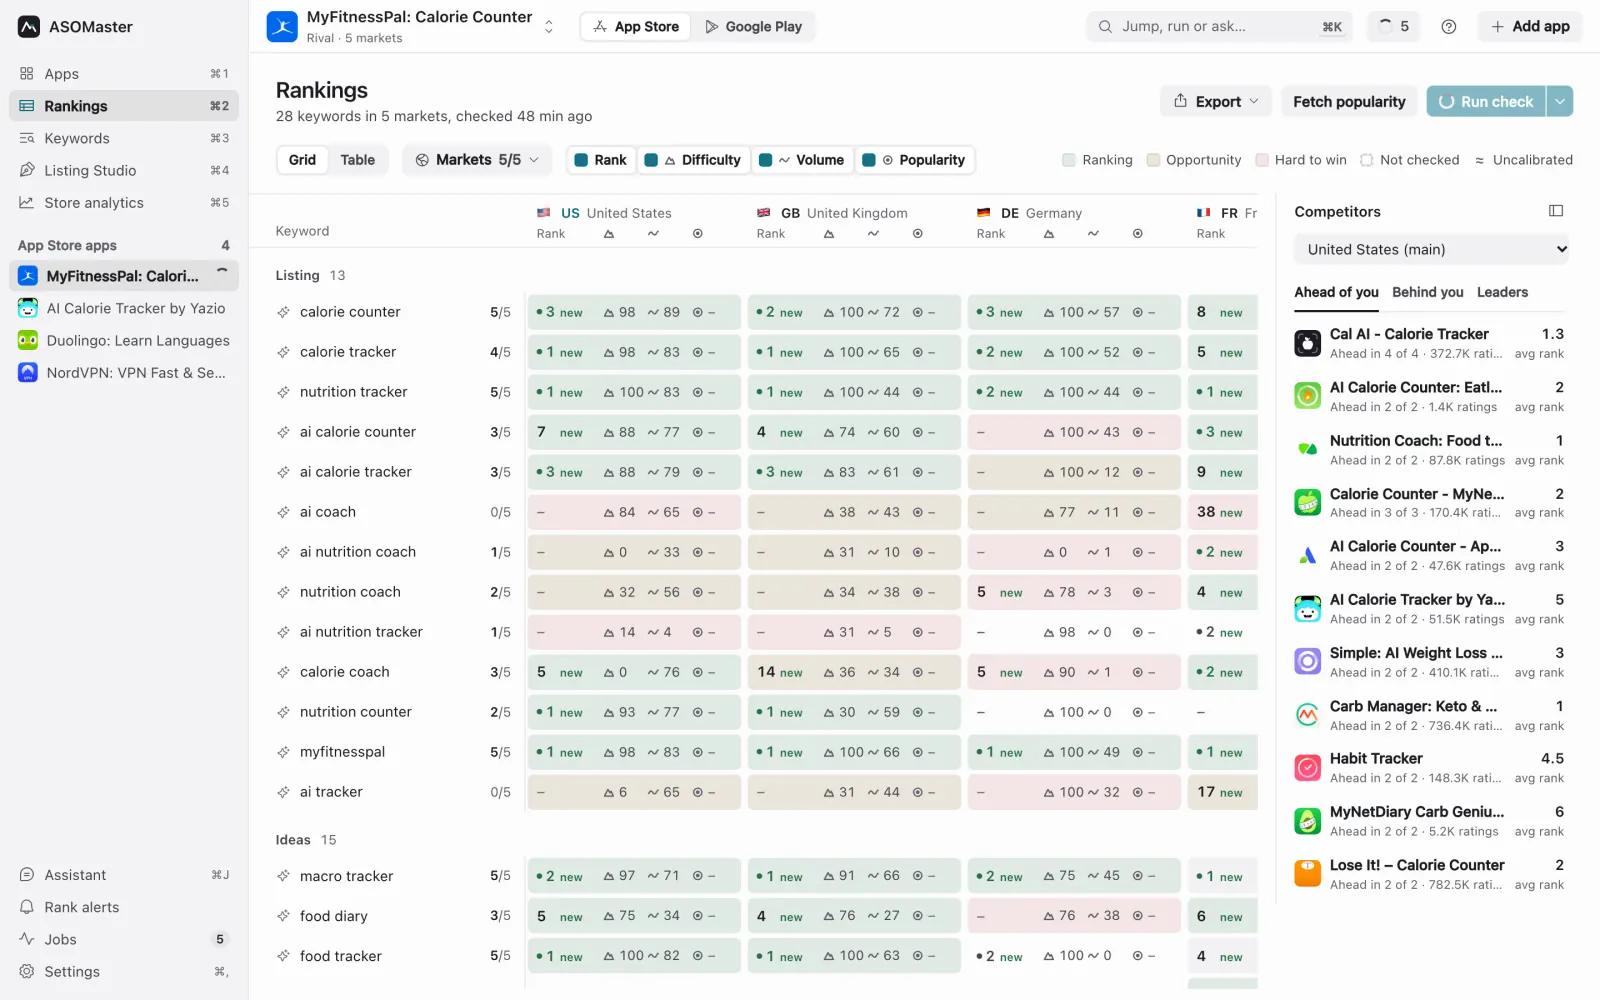
Task: Go to Keywords in the sidebar
Action: pyautogui.click(x=124, y=138)
